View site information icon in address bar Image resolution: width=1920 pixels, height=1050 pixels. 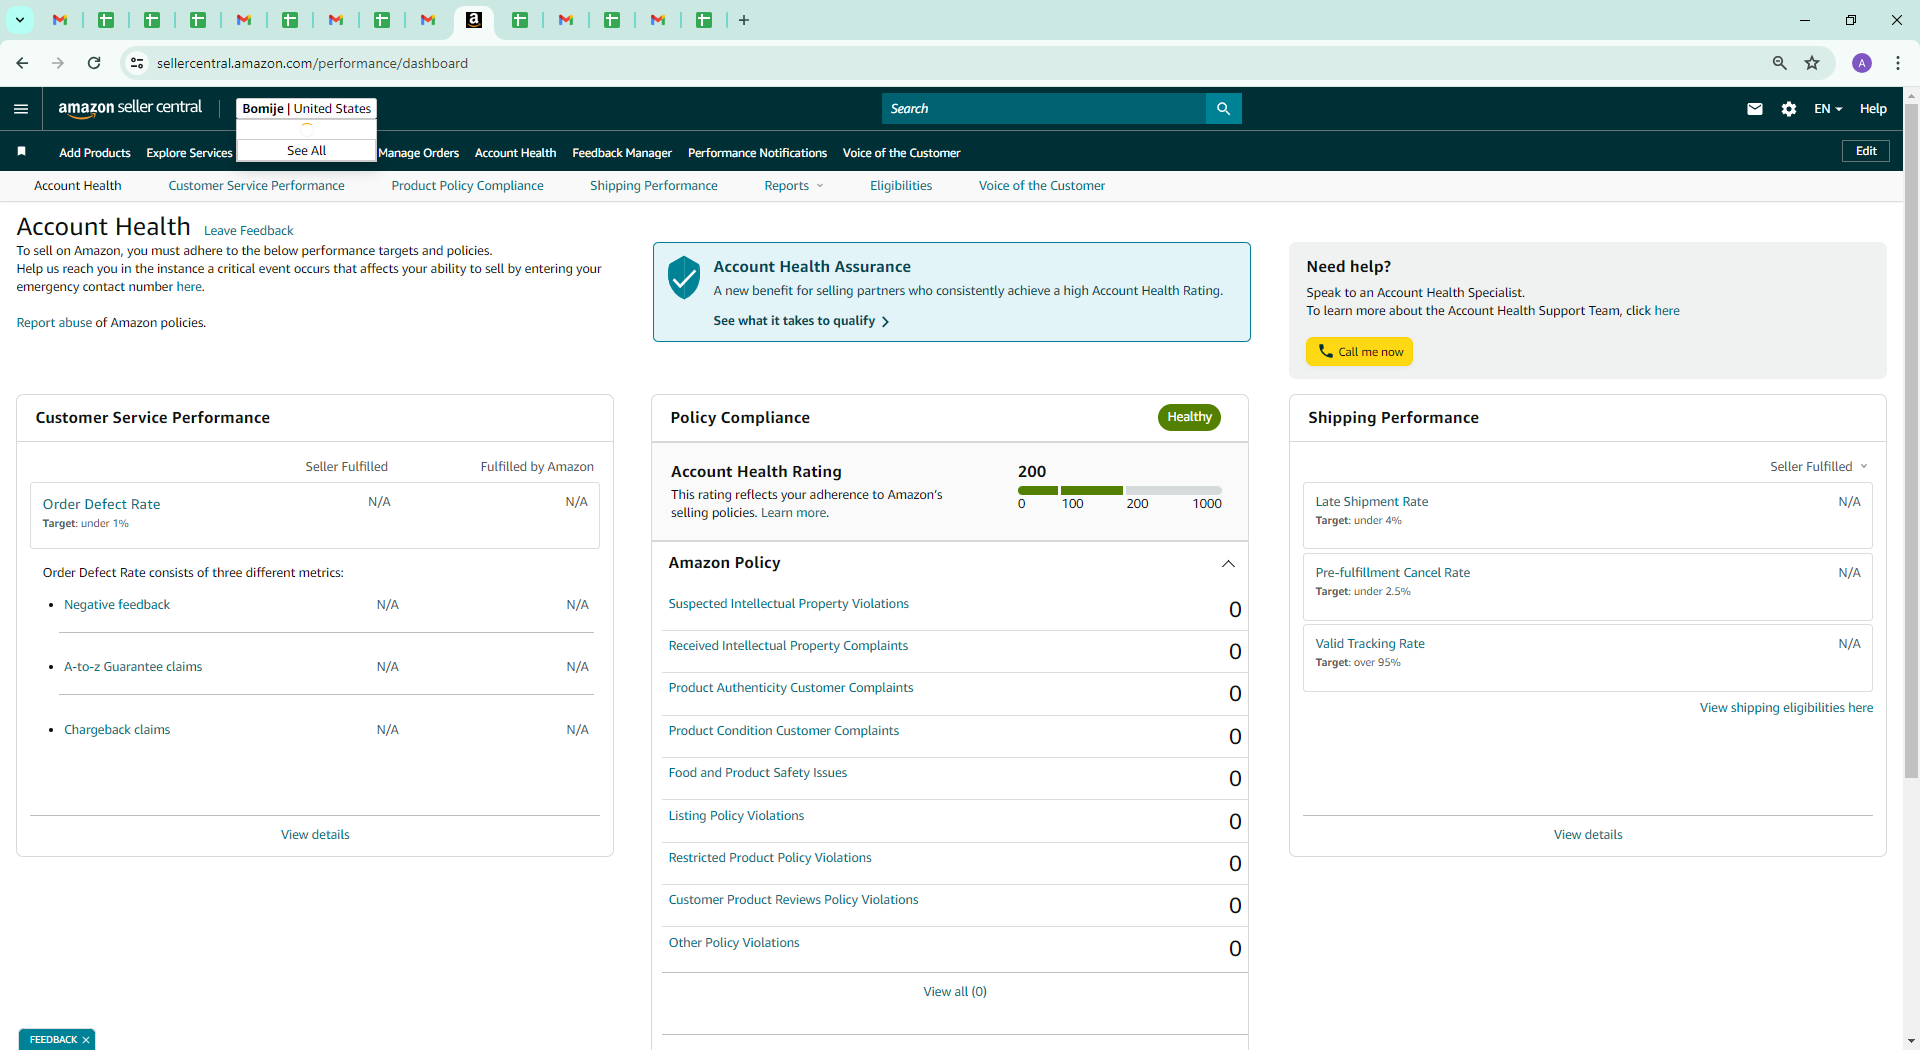[x=137, y=63]
